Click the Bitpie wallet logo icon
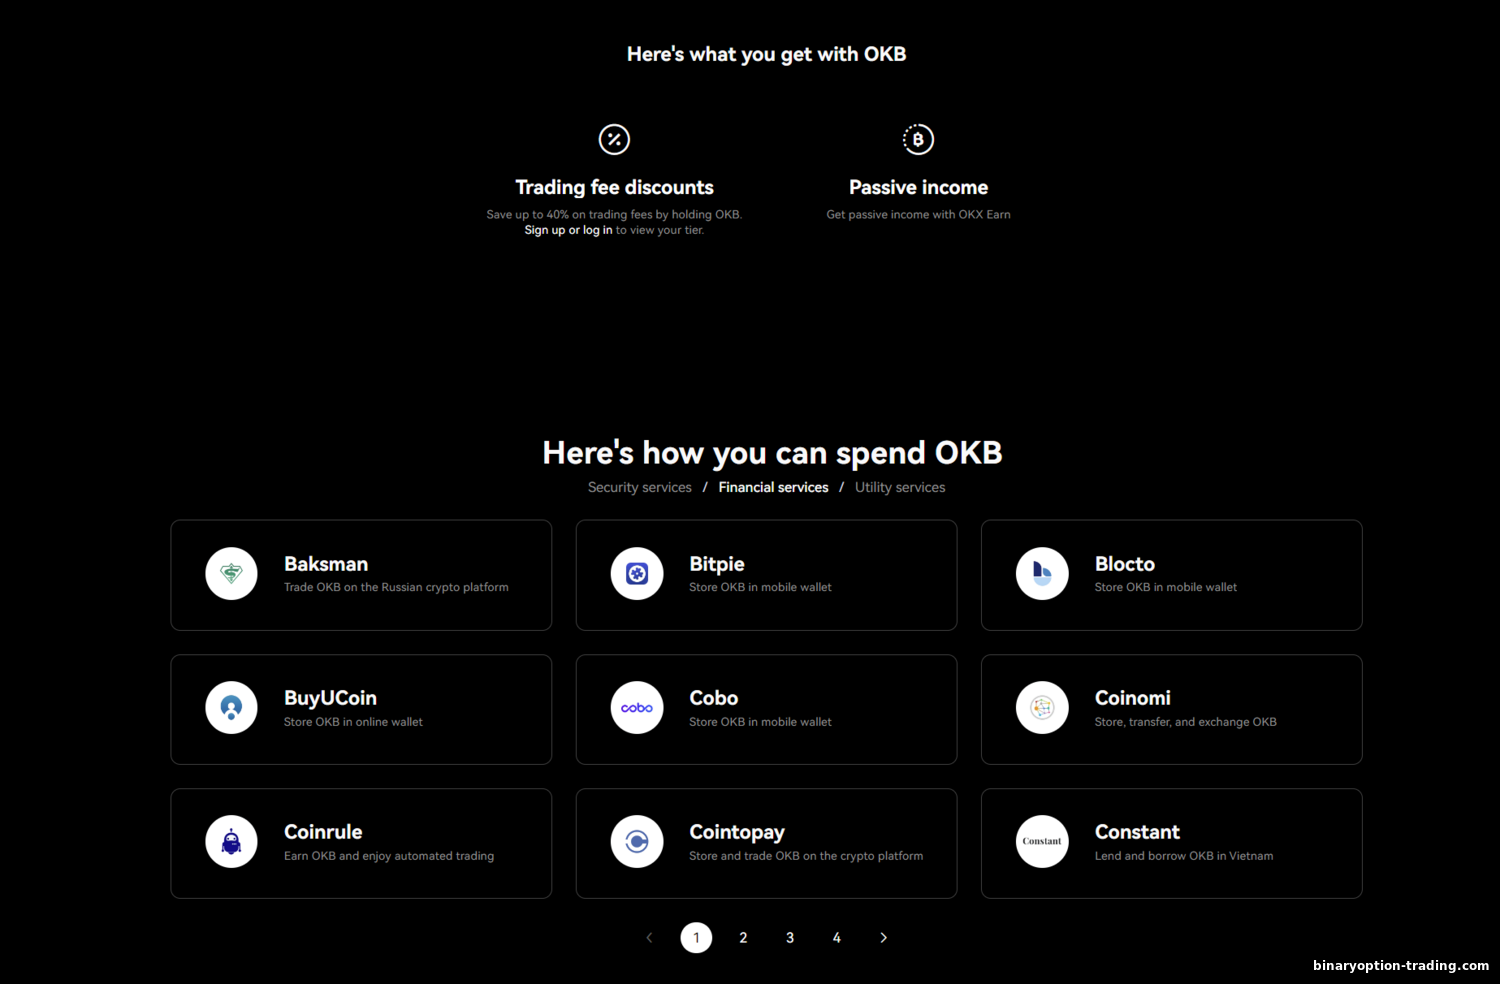 pos(637,574)
